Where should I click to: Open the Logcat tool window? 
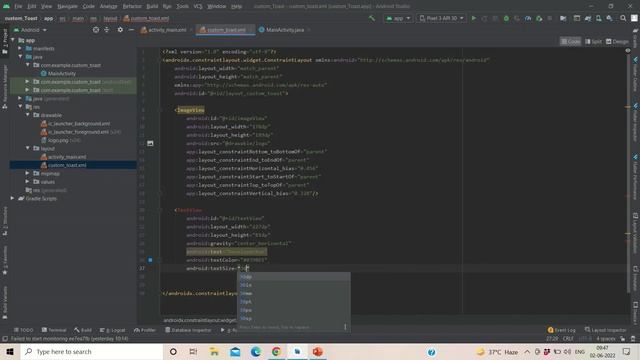pyautogui.click(x=113, y=330)
